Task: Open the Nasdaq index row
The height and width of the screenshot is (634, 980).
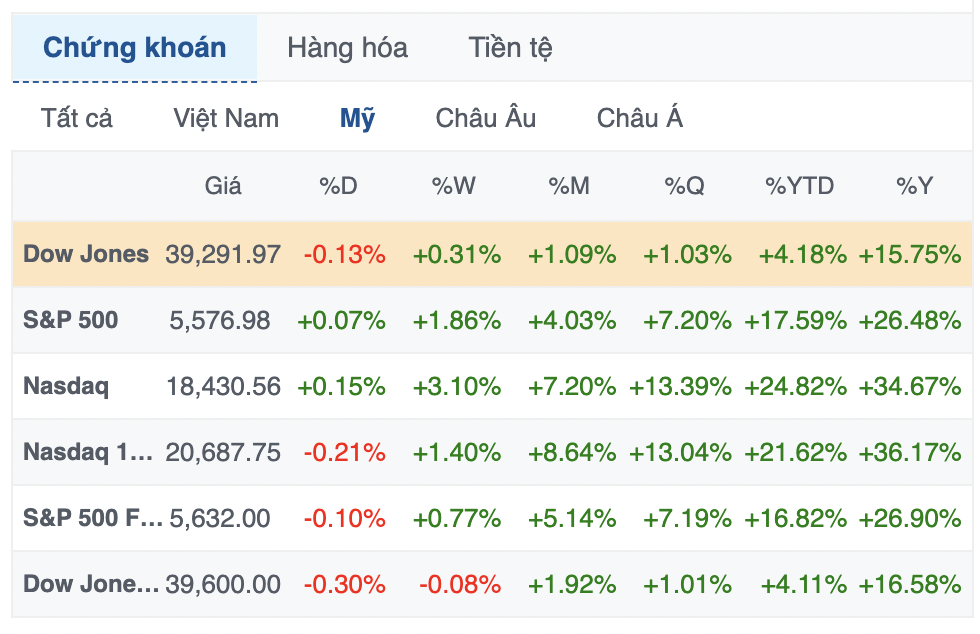Action: point(492,386)
